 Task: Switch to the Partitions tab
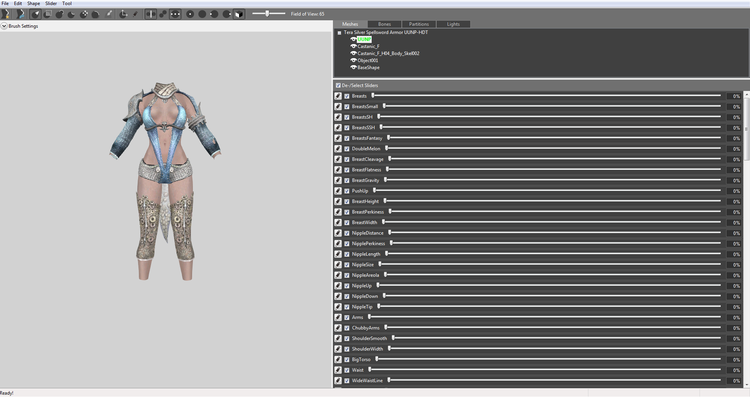pyautogui.click(x=419, y=24)
